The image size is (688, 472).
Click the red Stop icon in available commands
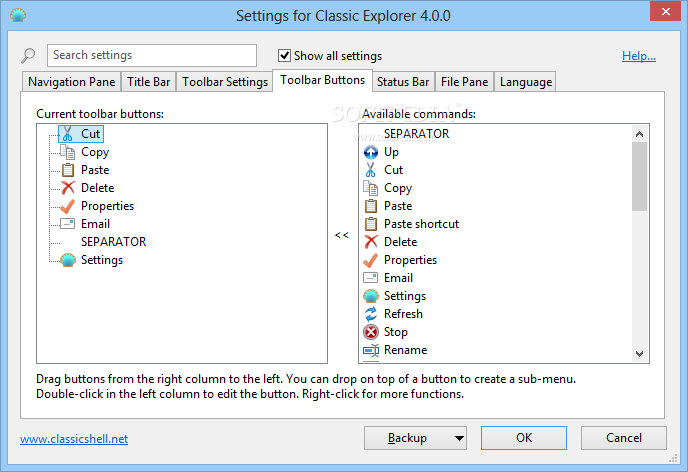click(x=371, y=332)
